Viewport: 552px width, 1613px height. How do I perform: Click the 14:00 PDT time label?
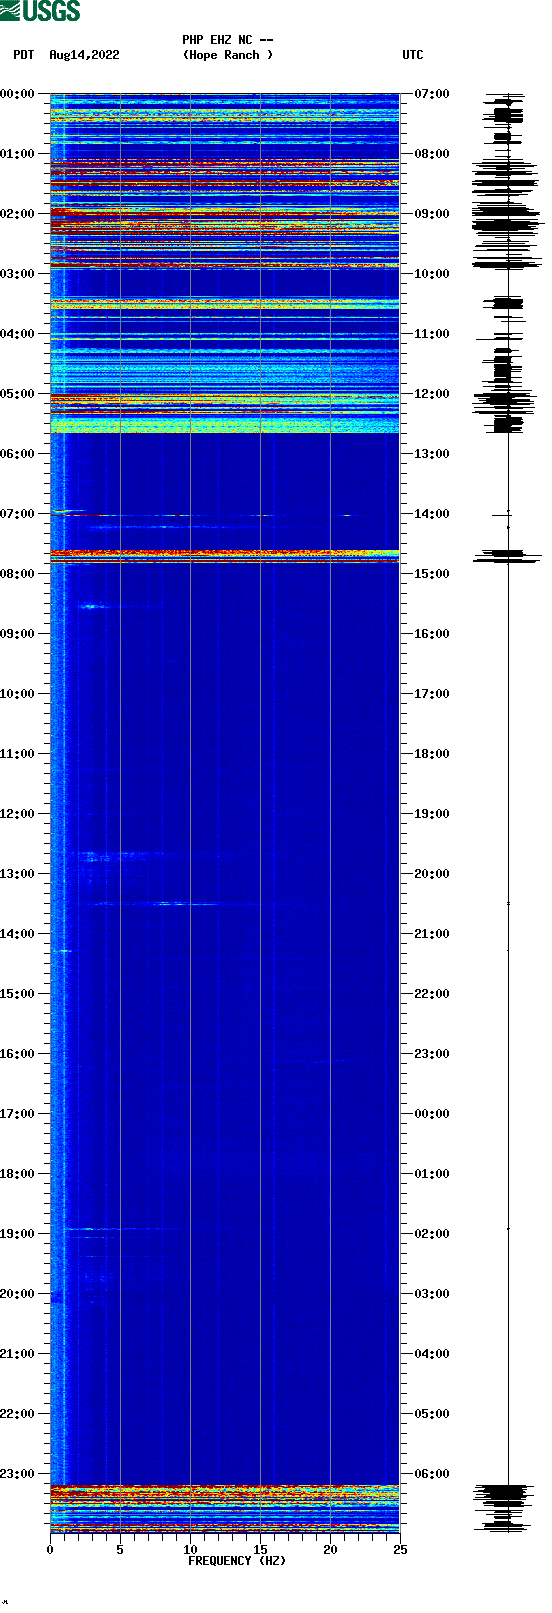pyautogui.click(x=17, y=934)
